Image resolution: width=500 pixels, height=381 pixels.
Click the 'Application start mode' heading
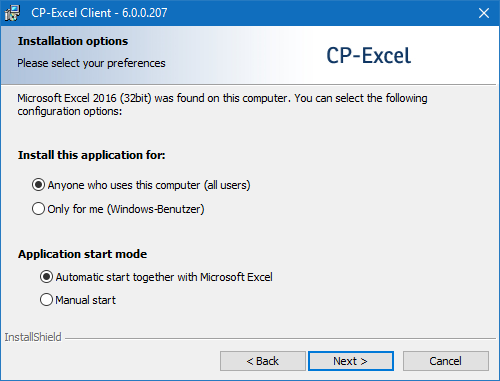[x=82, y=254]
